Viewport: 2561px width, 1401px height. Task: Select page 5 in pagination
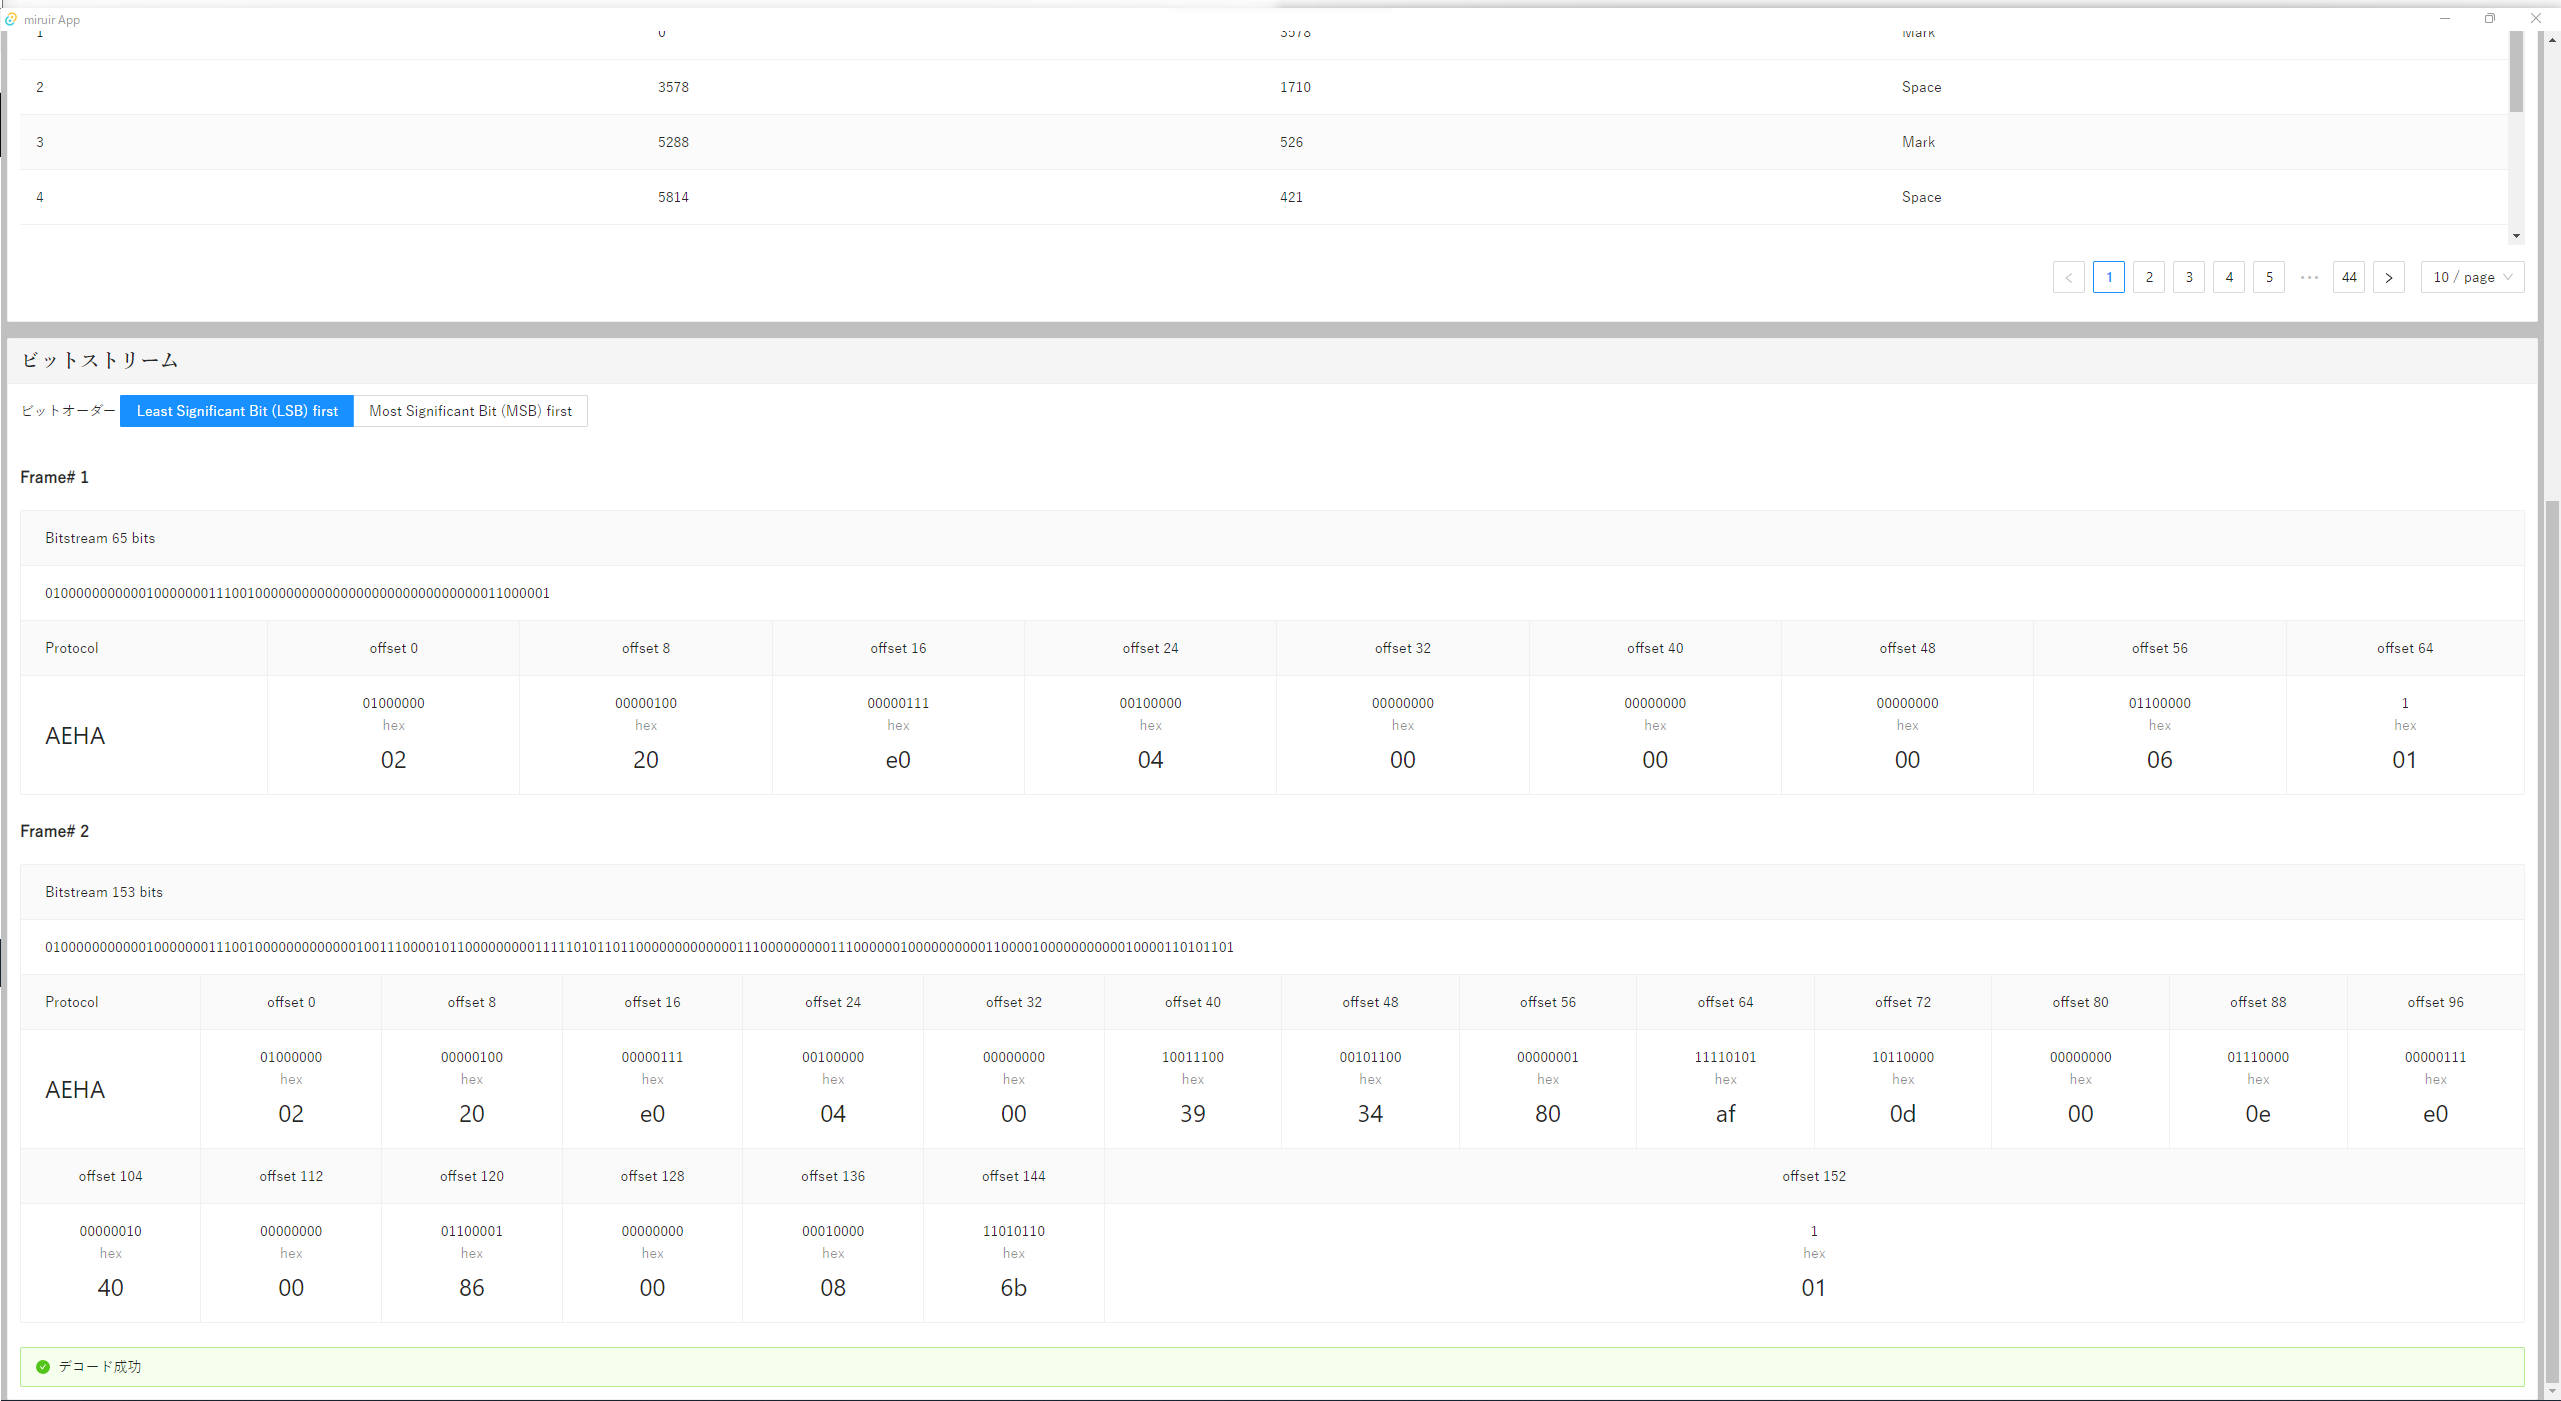coord(2268,277)
